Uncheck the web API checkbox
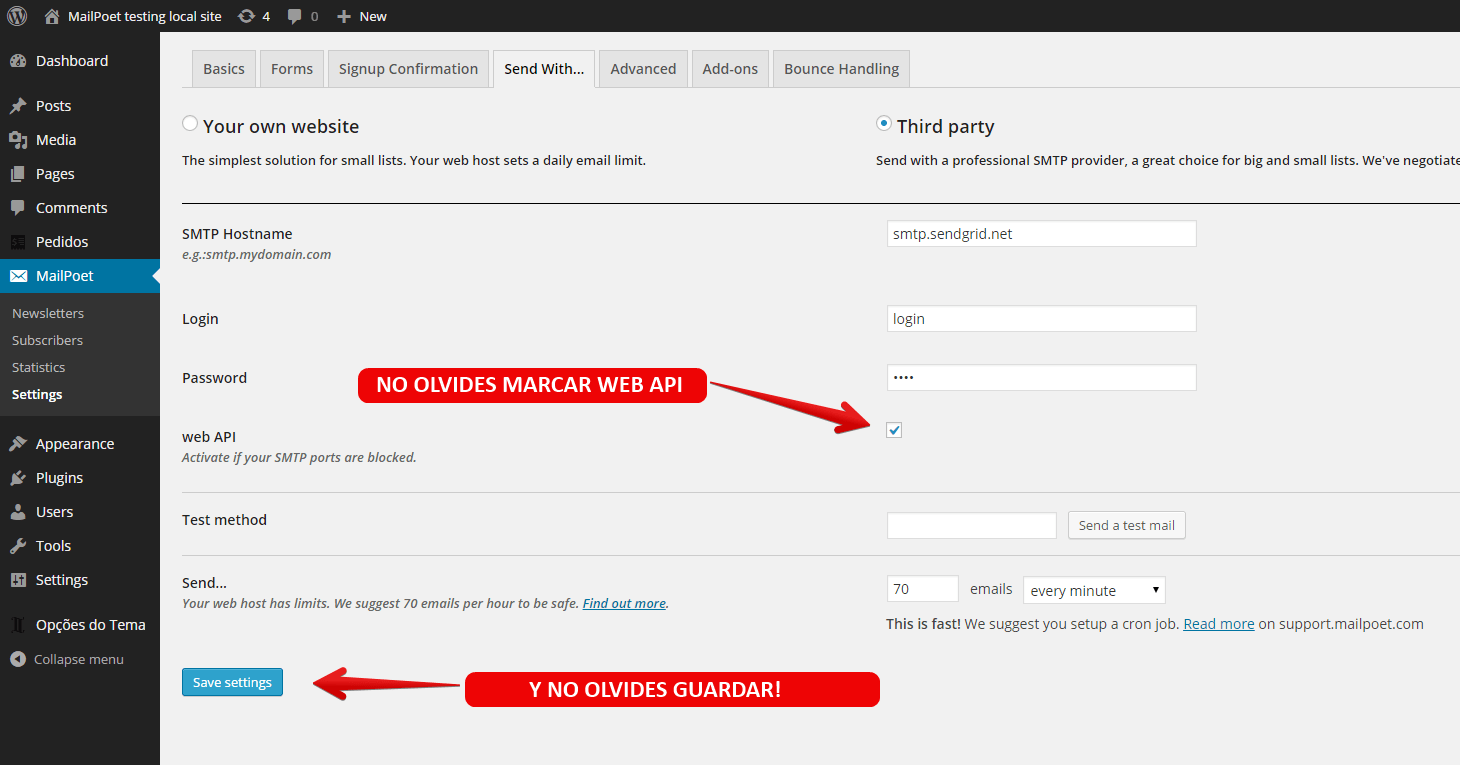The width and height of the screenshot is (1460, 765). pyautogui.click(x=894, y=430)
